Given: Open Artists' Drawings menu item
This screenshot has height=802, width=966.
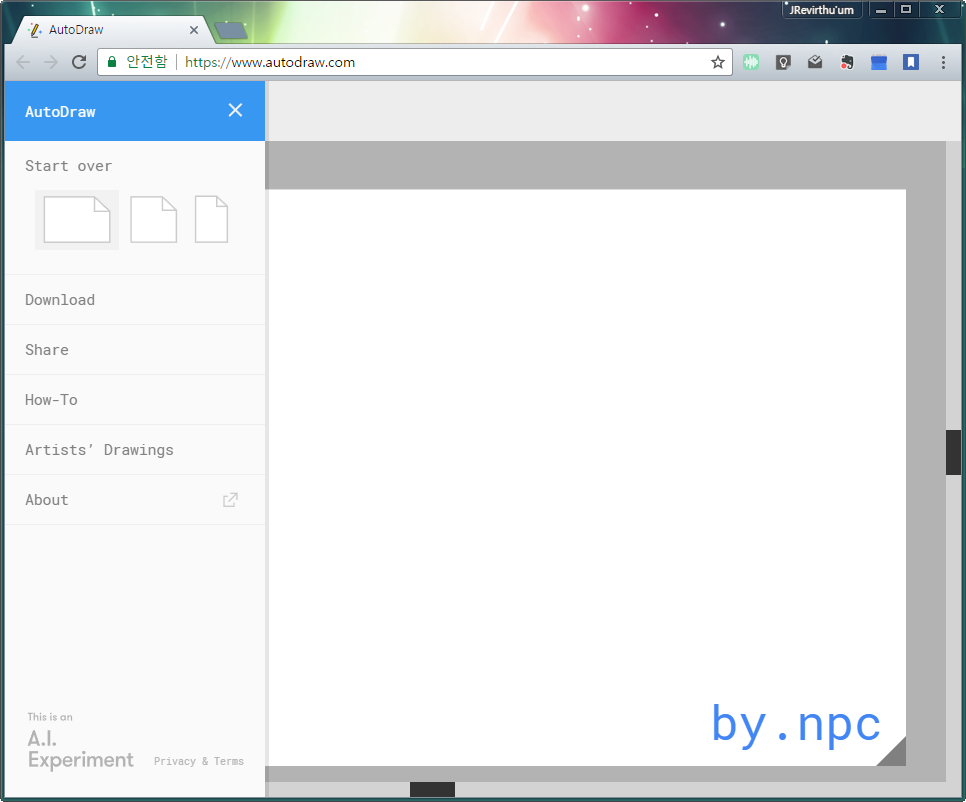Looking at the screenshot, I should point(135,450).
